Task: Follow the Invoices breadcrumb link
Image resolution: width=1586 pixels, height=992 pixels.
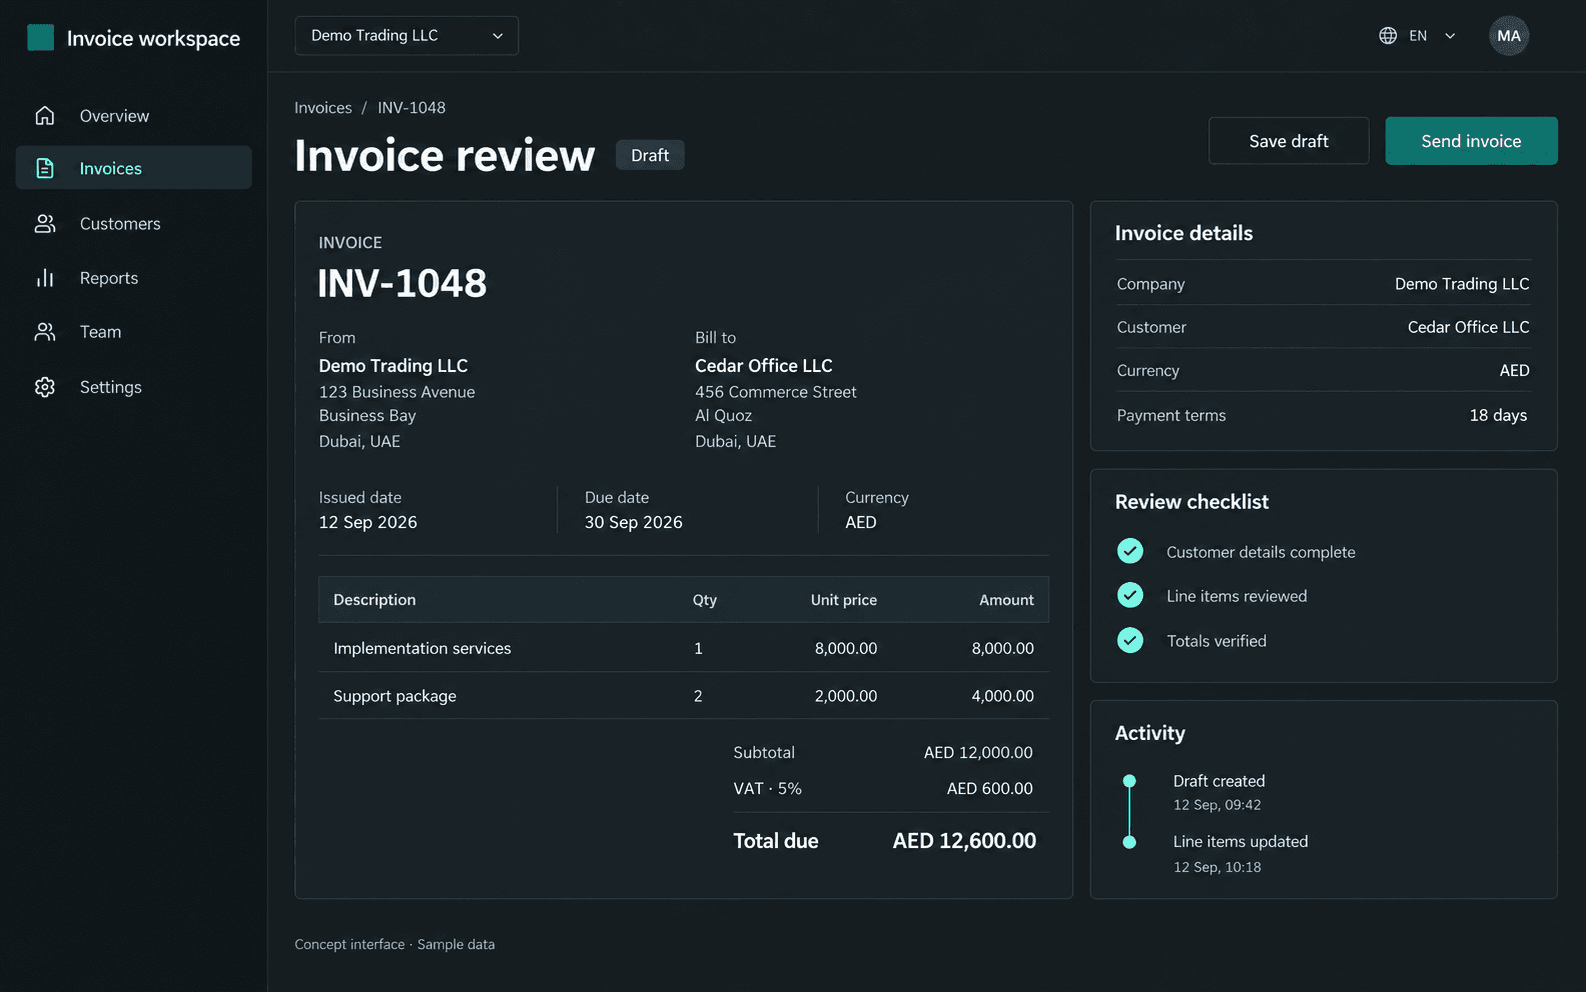Action: [323, 108]
